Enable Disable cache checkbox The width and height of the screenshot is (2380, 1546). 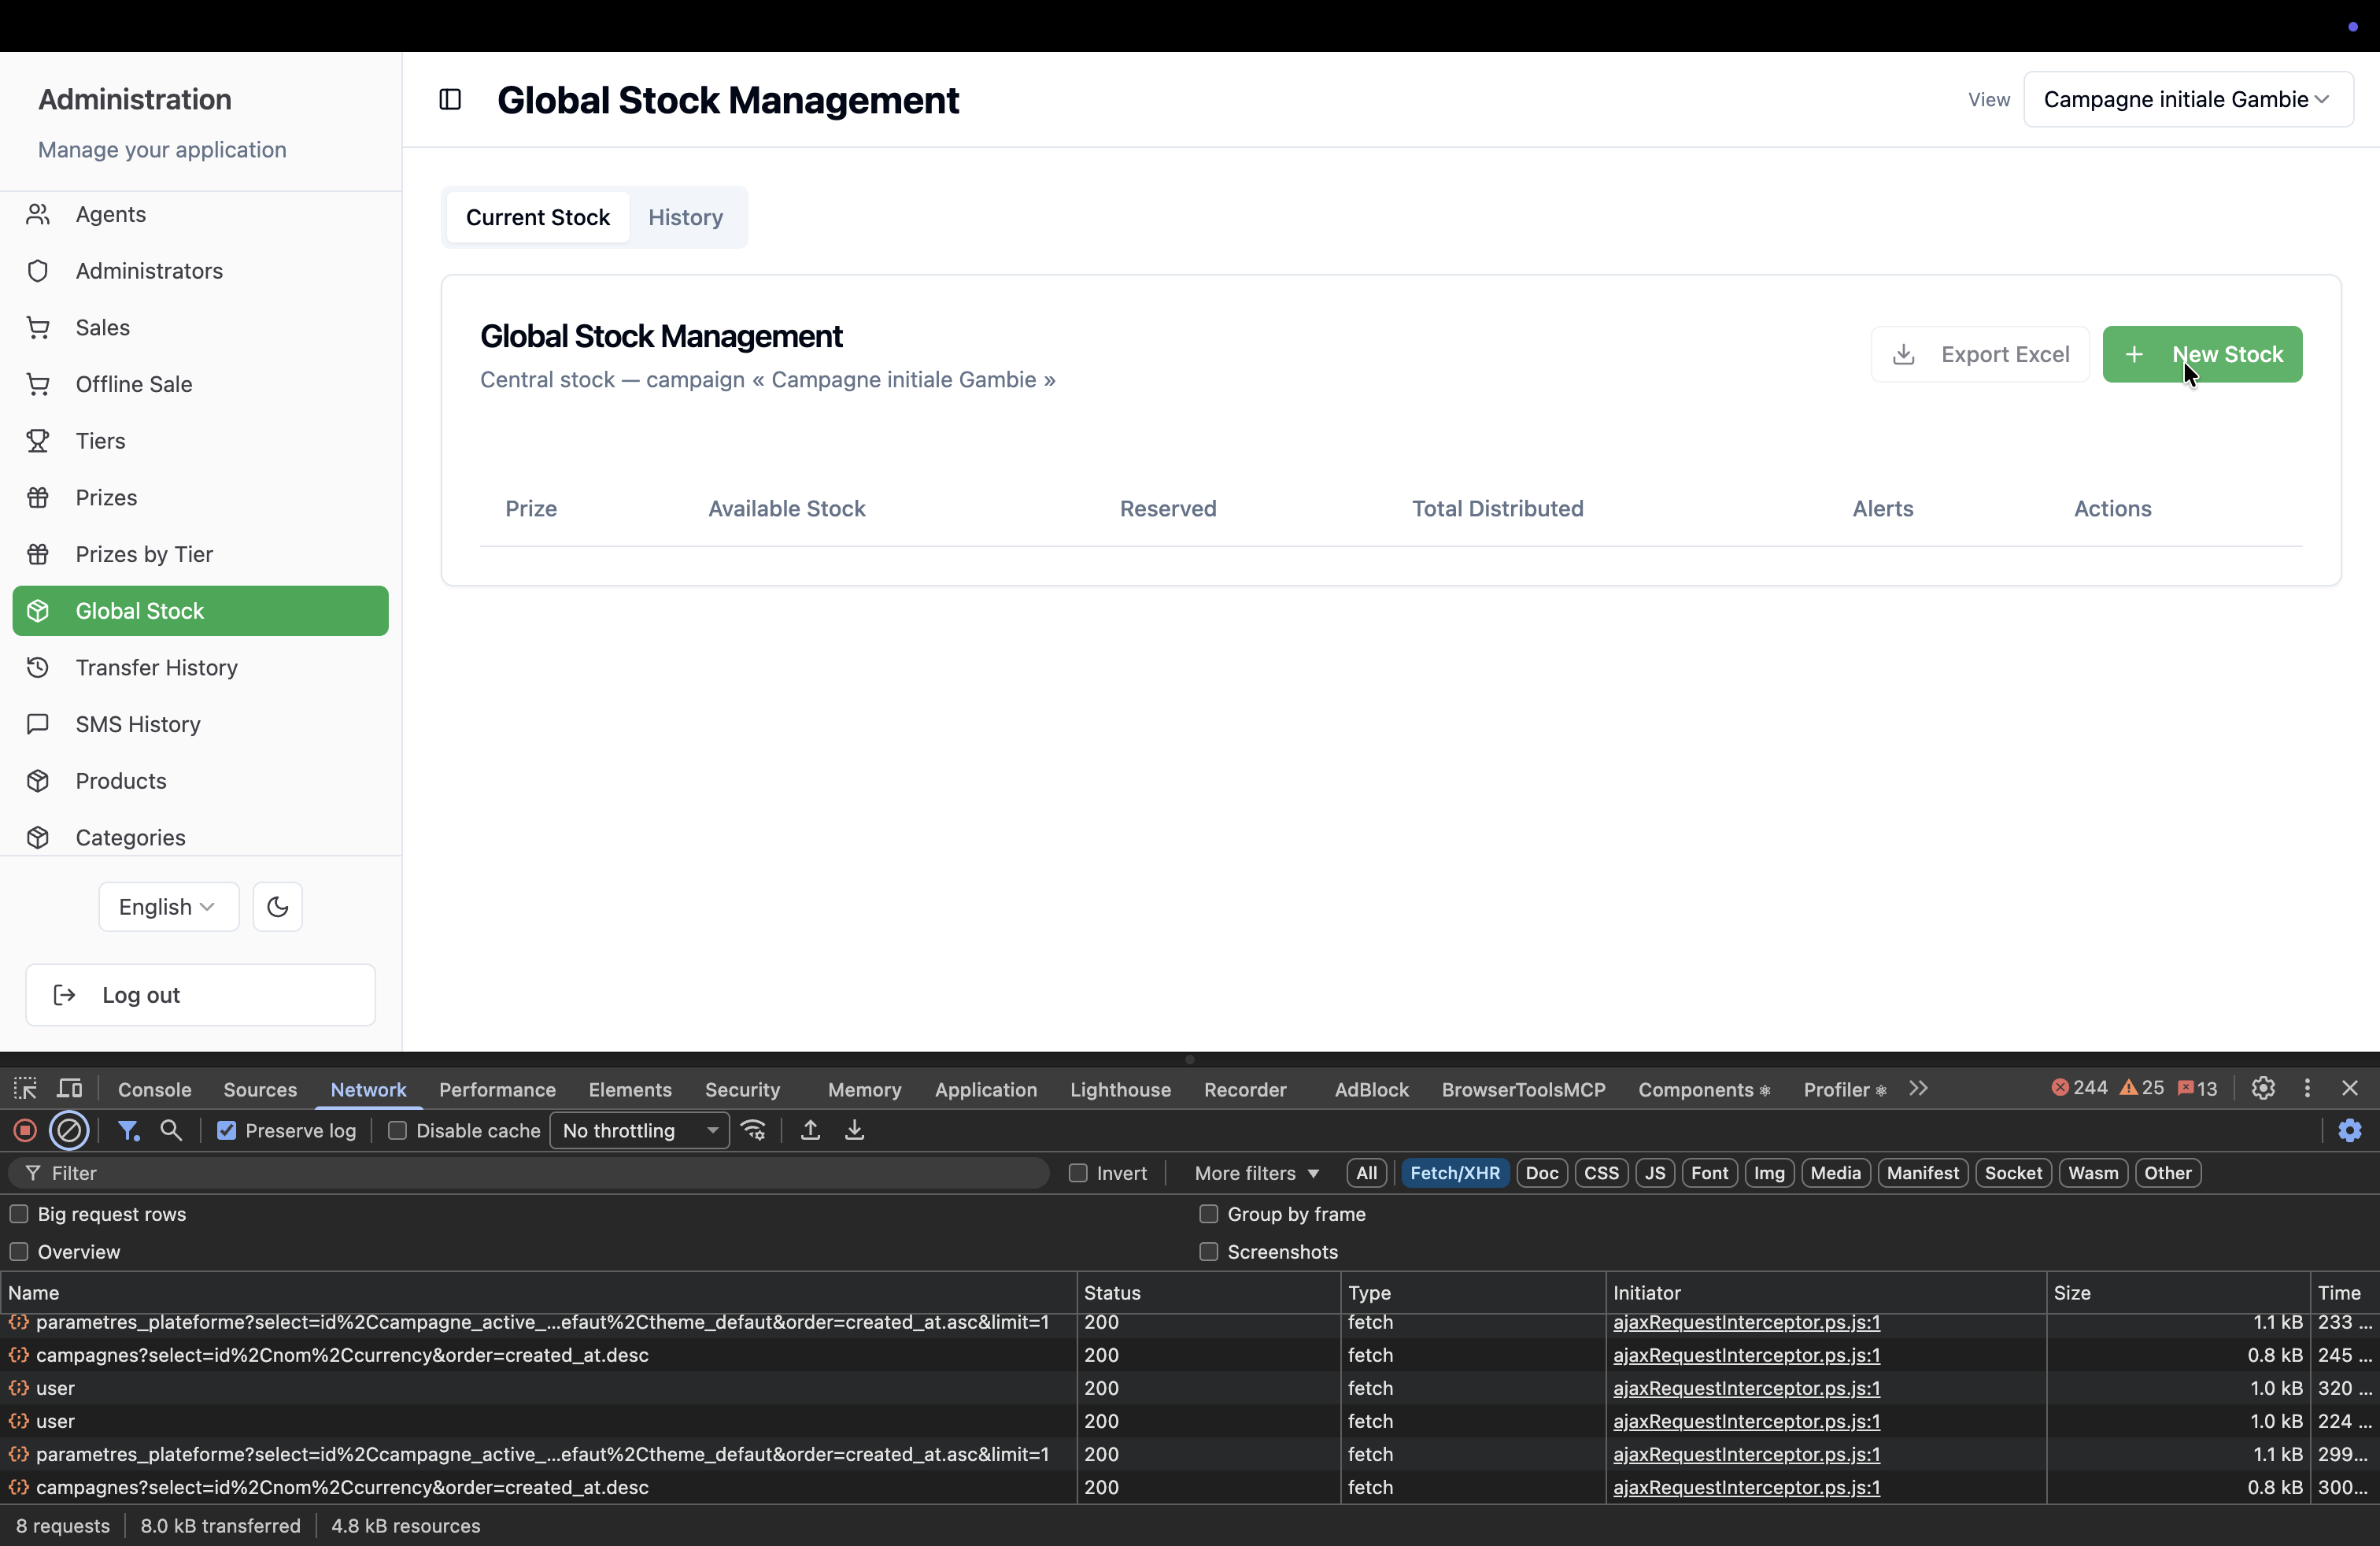pyautogui.click(x=397, y=1131)
